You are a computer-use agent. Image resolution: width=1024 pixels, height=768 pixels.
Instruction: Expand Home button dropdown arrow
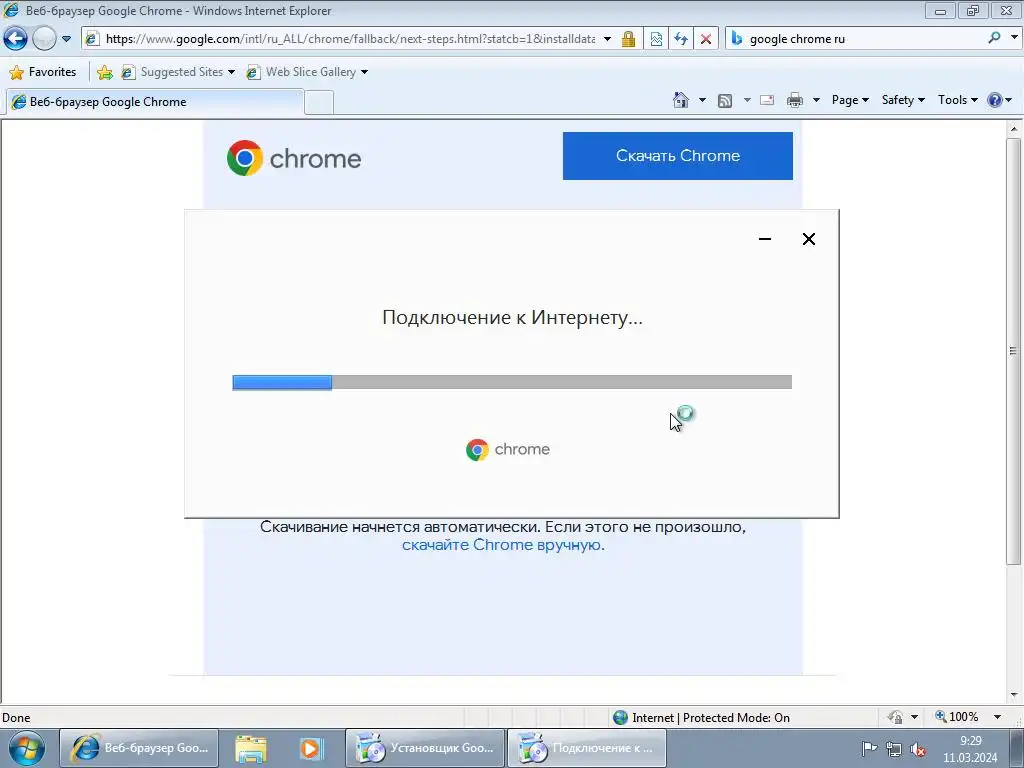(x=702, y=100)
